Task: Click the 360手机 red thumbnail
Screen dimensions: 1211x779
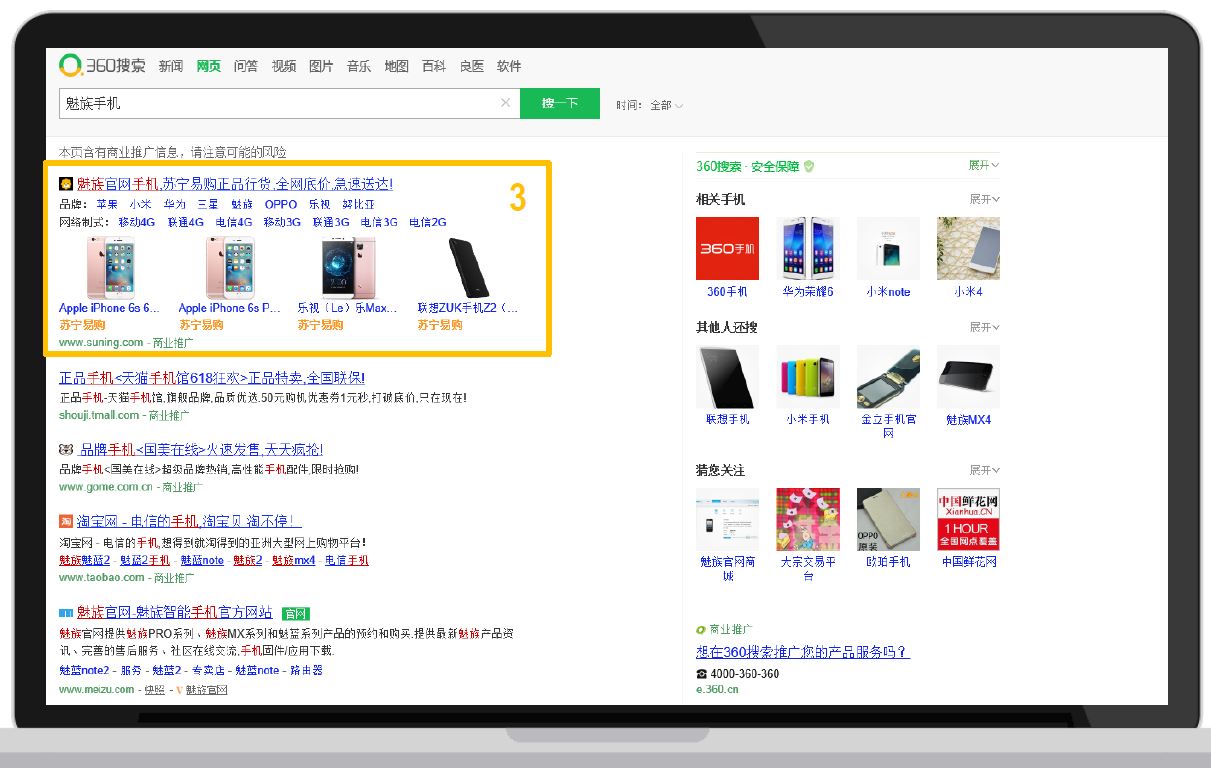Action: tap(727, 248)
